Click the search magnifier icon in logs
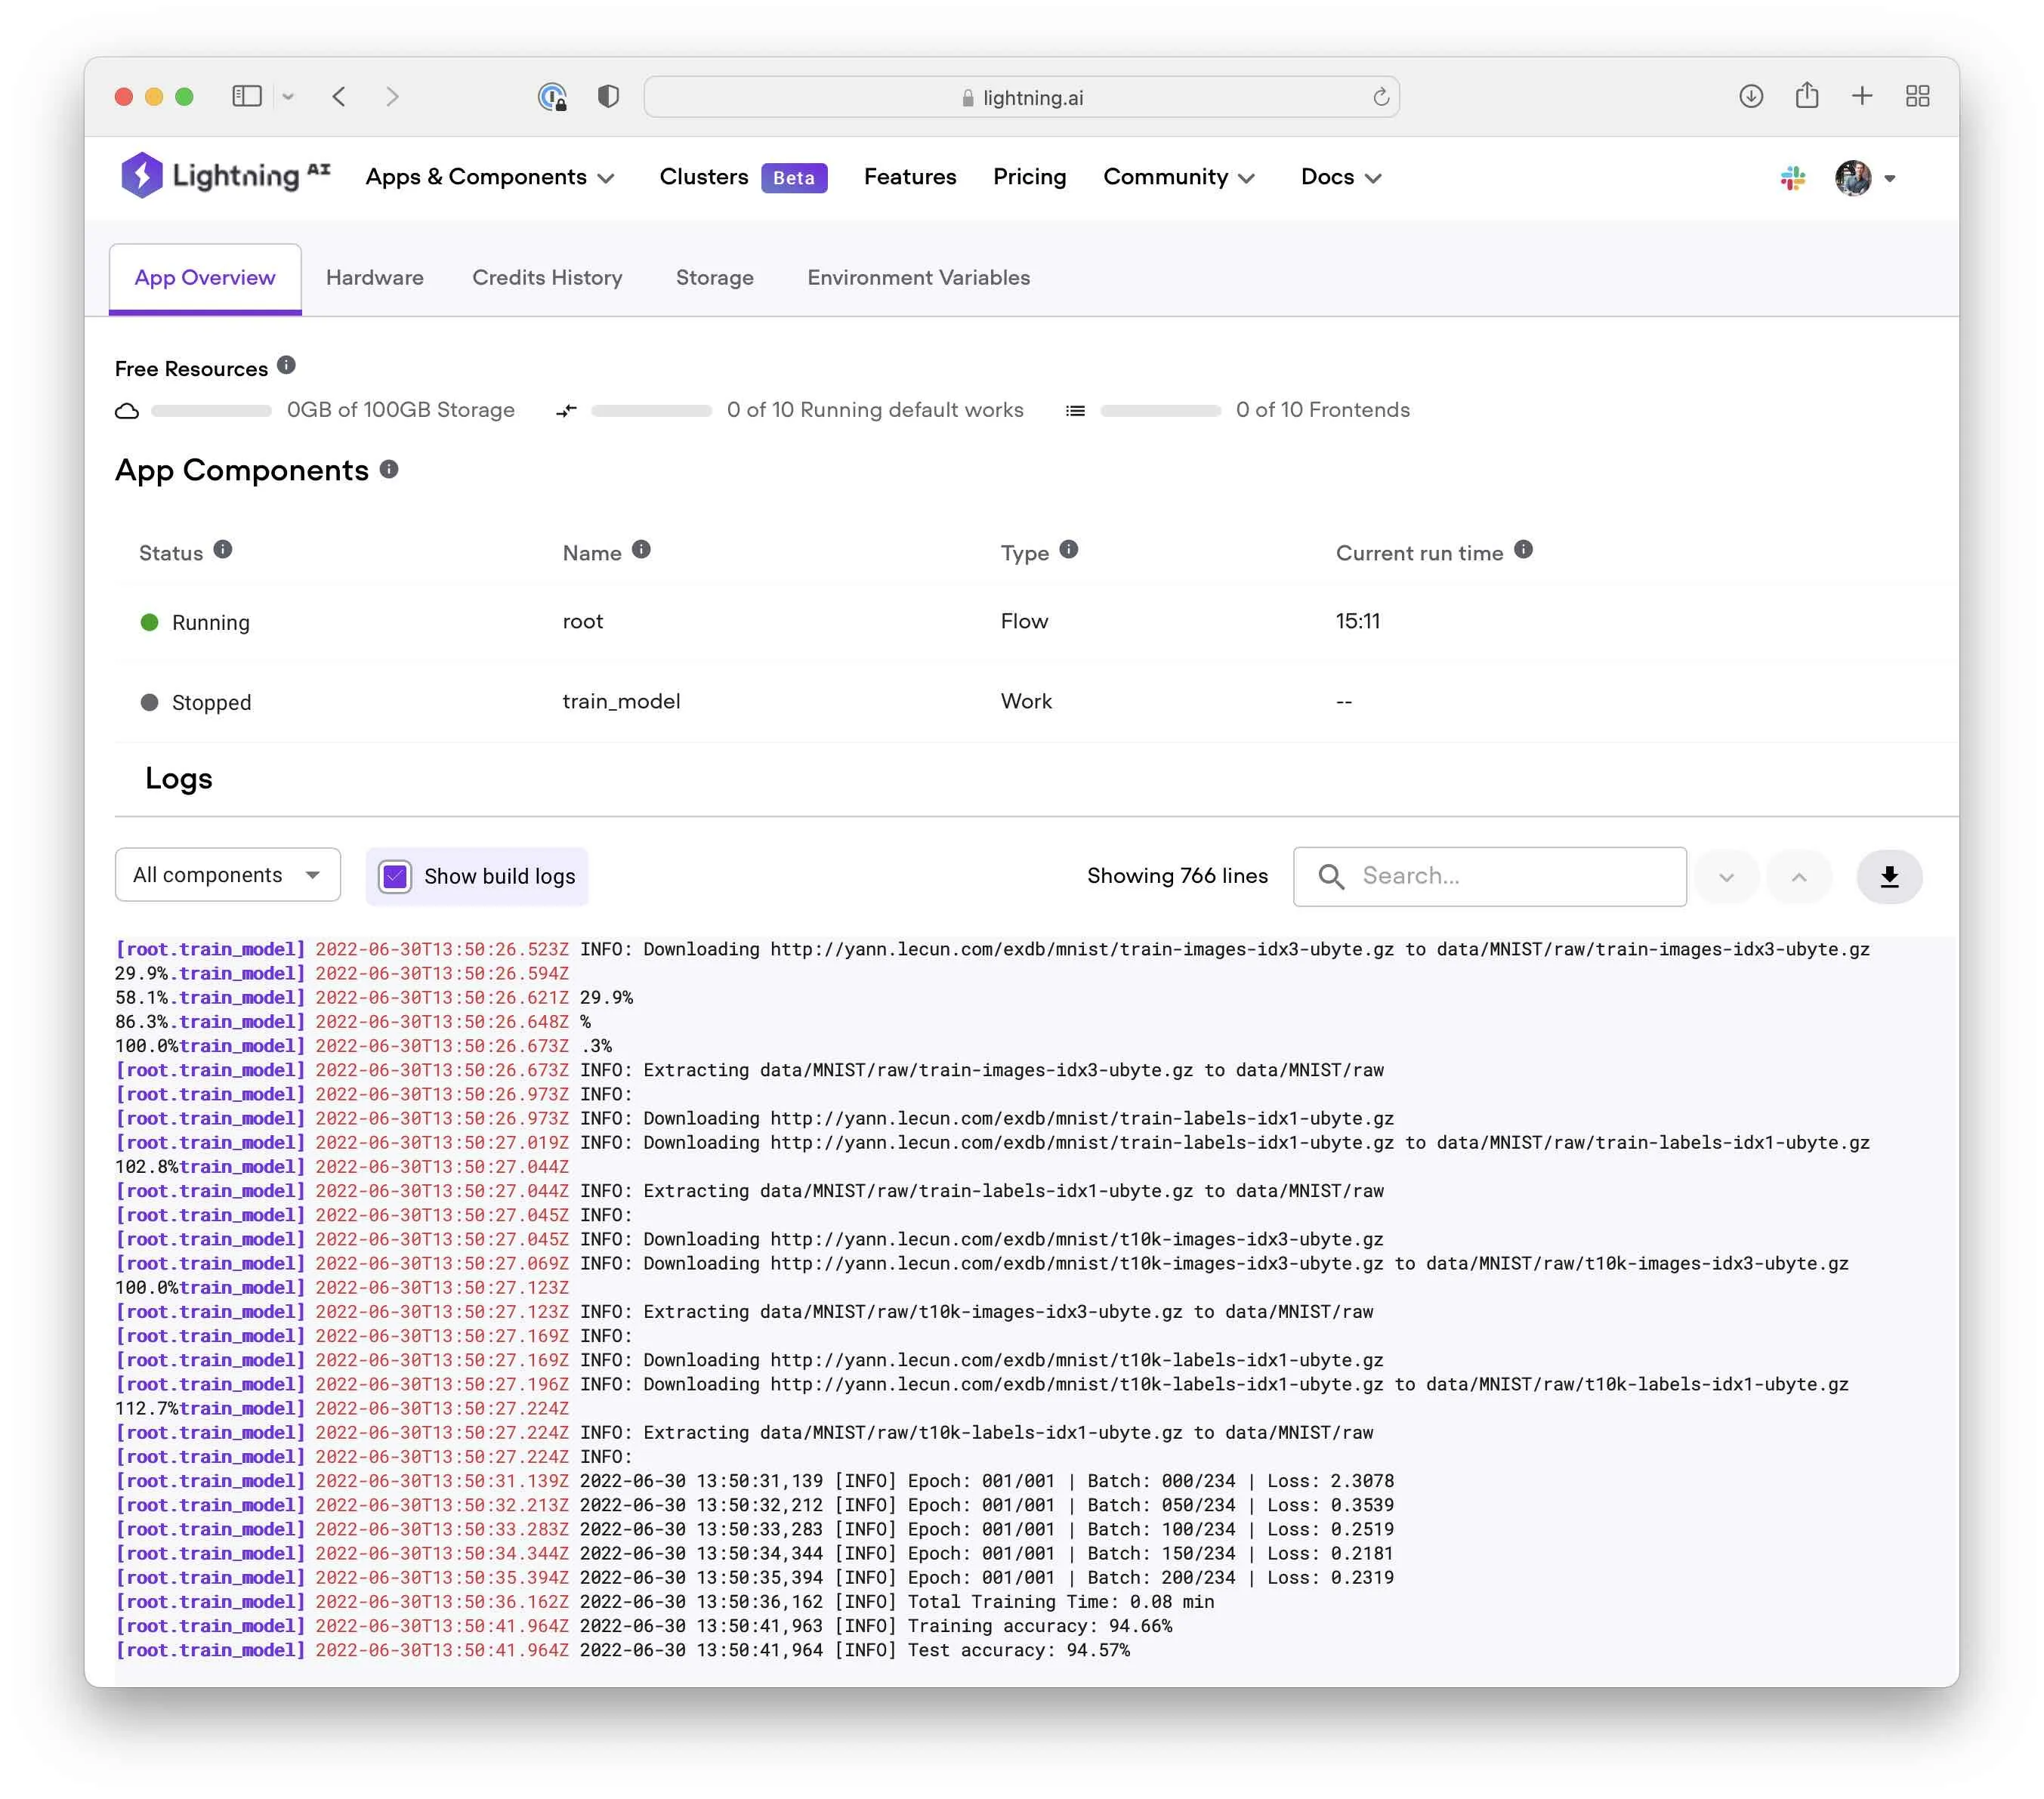The width and height of the screenshot is (2044, 1799). click(1330, 876)
